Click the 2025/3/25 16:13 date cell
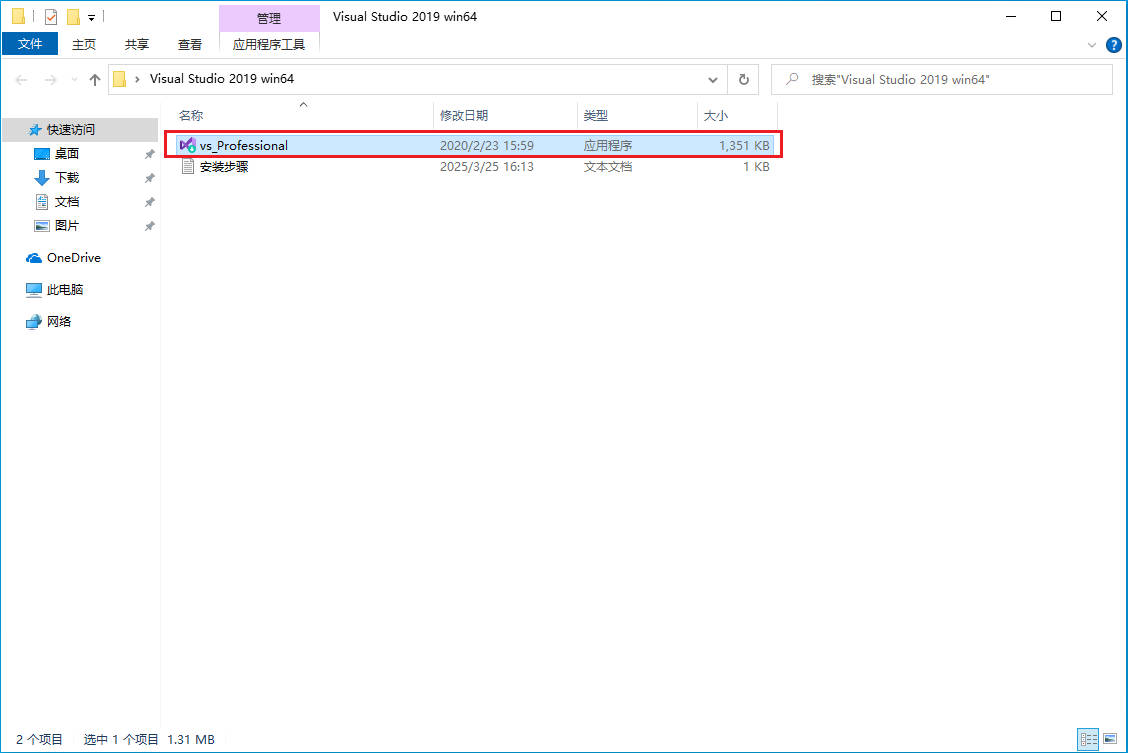1128x753 pixels. [x=486, y=167]
